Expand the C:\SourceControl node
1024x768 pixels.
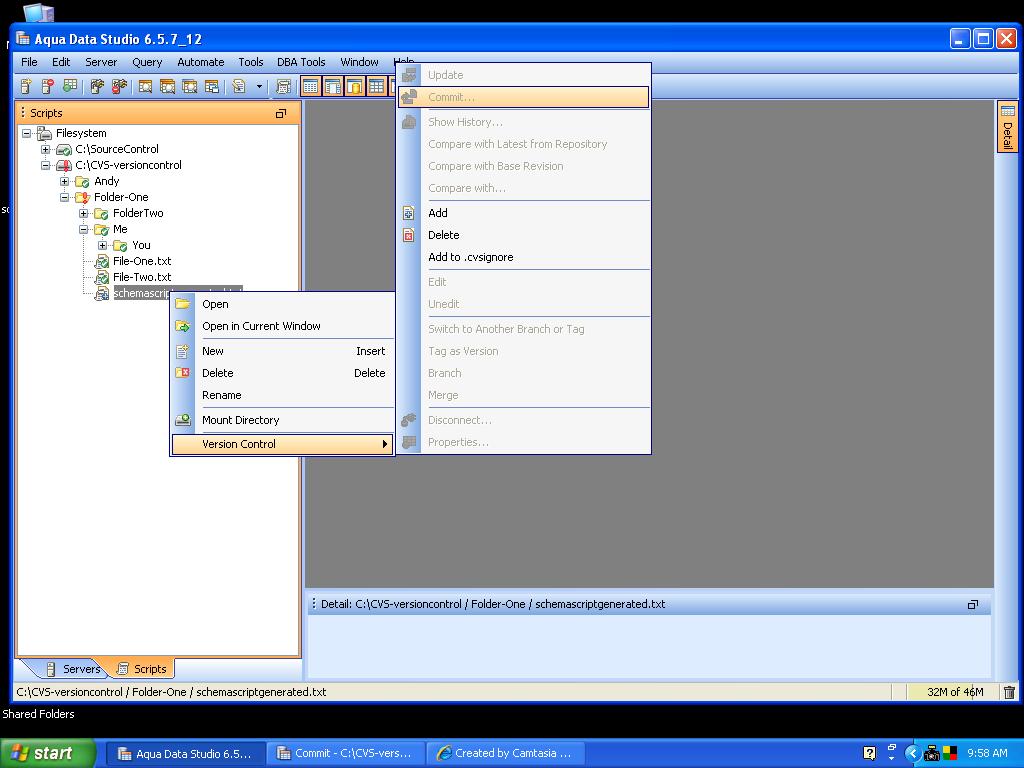pos(45,150)
